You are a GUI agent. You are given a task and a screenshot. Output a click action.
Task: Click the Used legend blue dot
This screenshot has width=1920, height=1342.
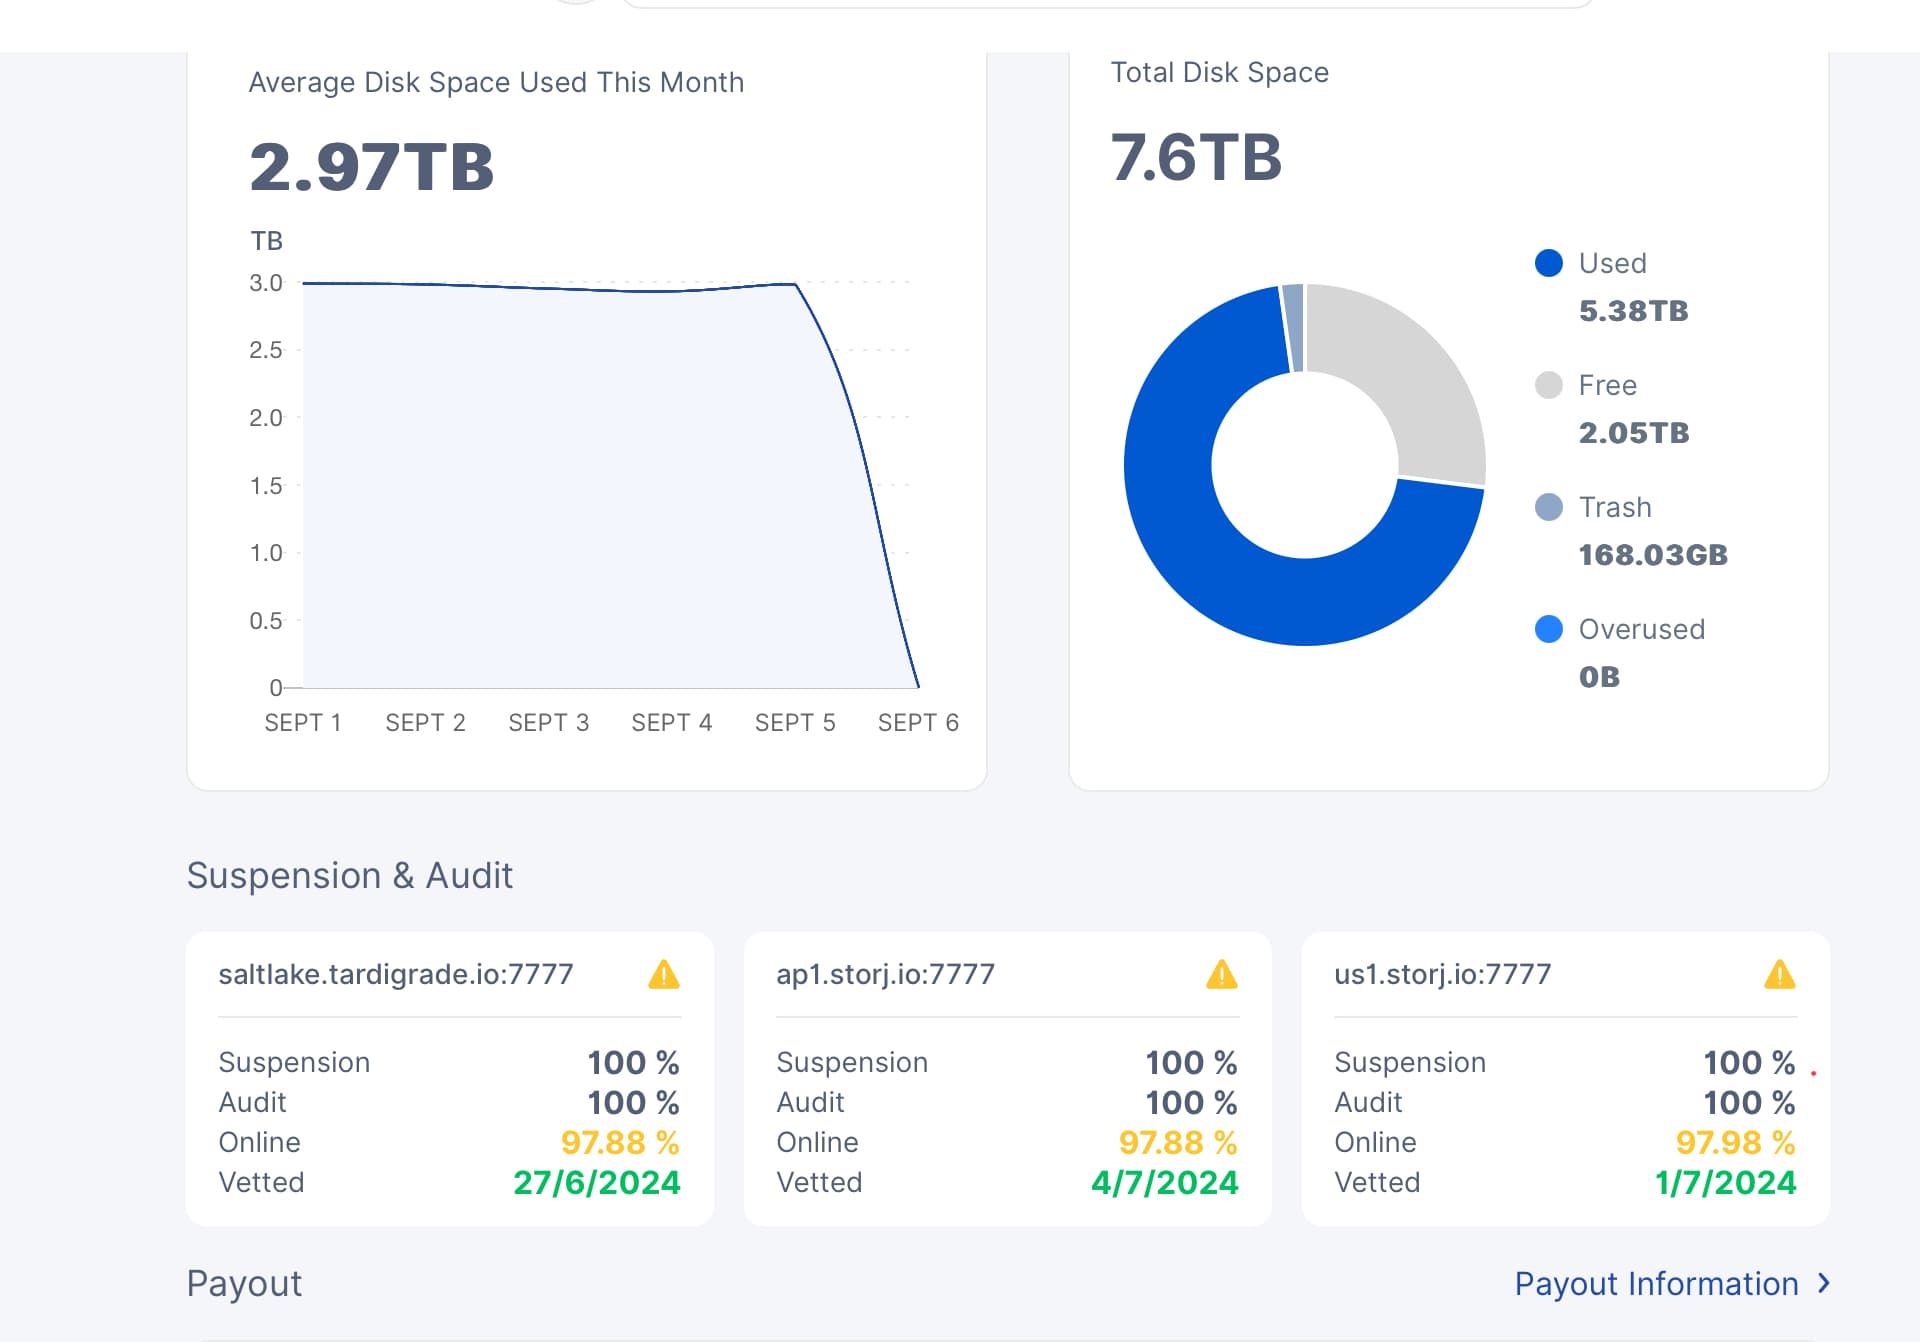point(1548,263)
